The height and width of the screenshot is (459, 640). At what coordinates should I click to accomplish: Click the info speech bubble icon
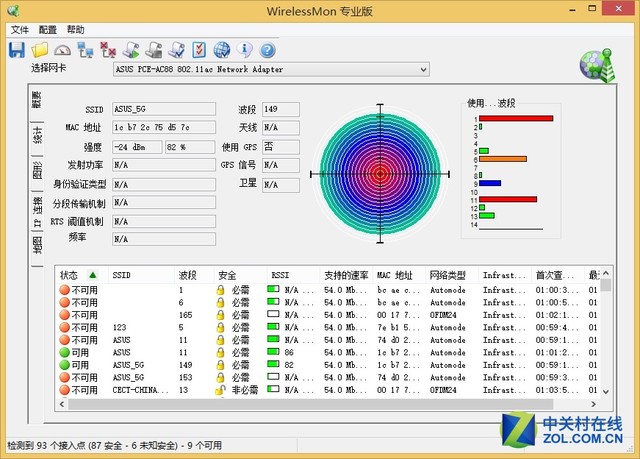(x=244, y=49)
